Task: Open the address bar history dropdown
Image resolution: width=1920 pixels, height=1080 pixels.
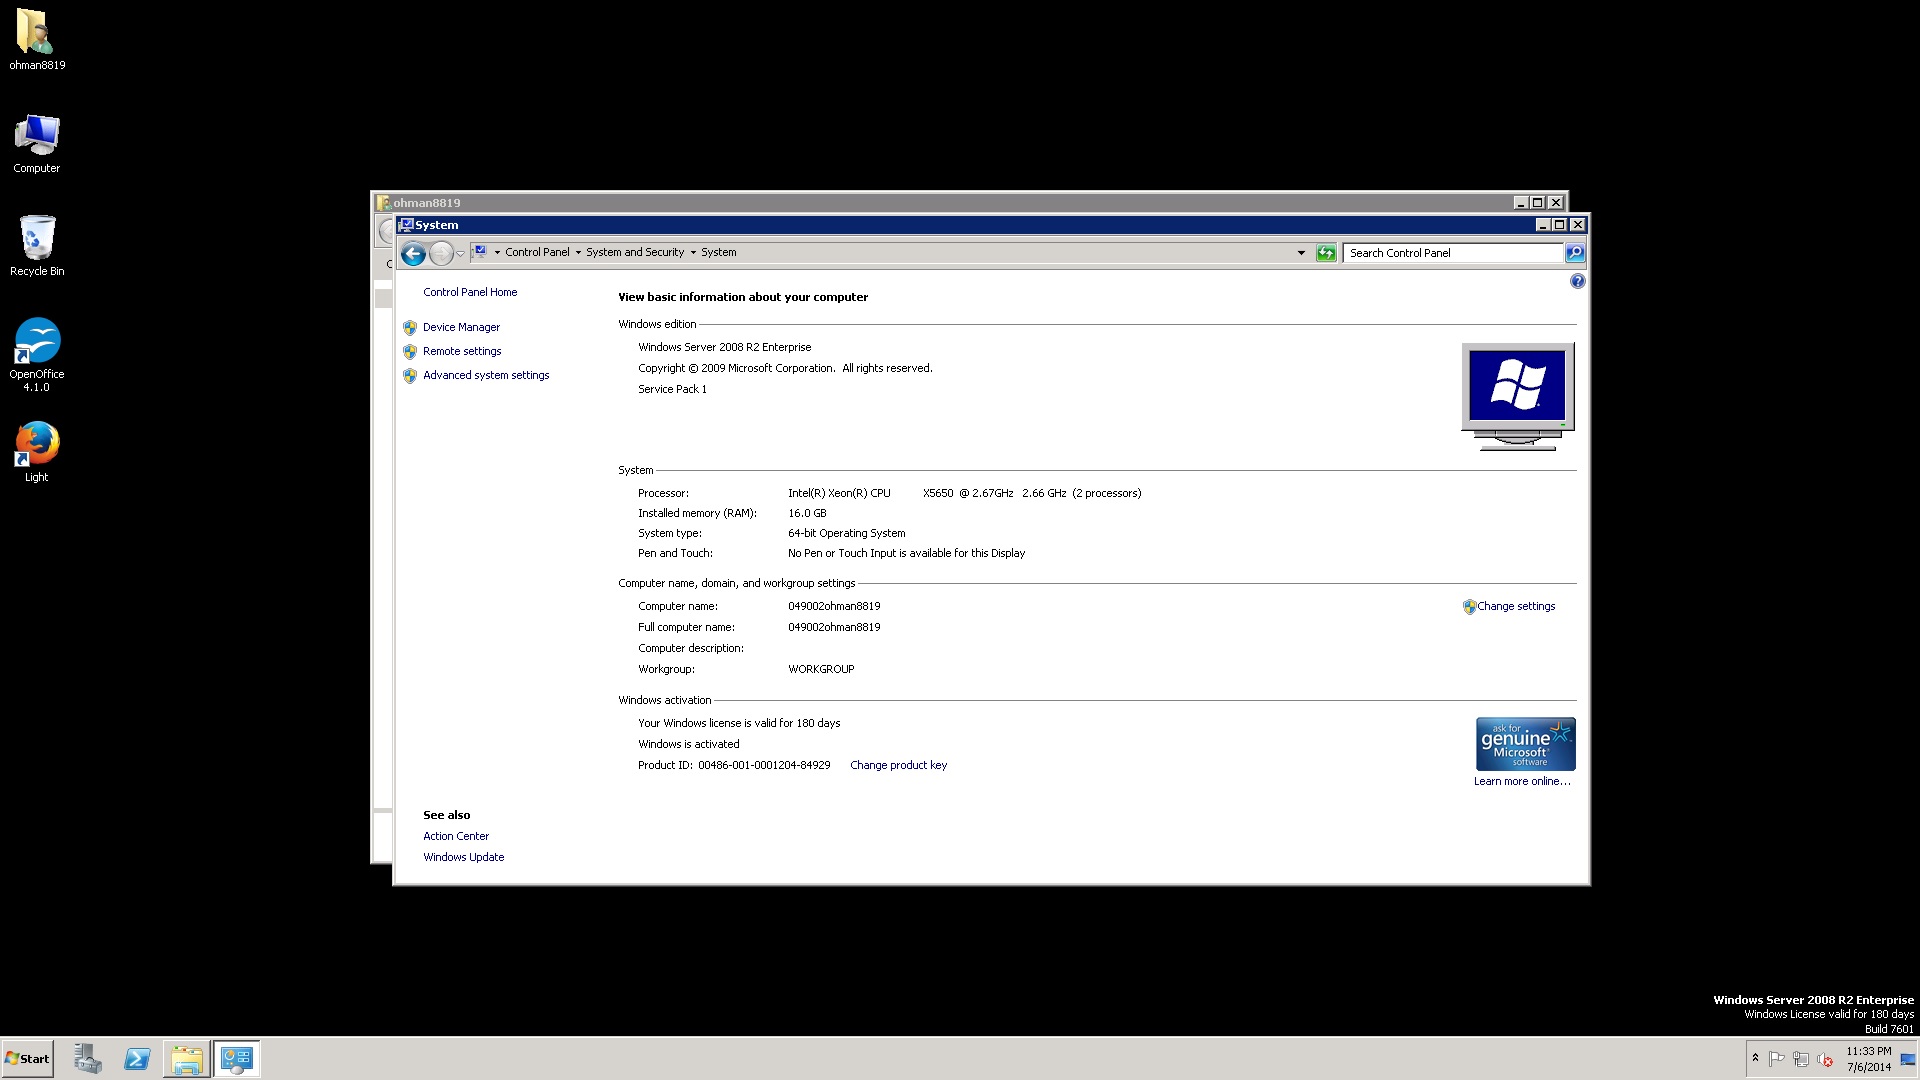Action: click(x=1301, y=253)
